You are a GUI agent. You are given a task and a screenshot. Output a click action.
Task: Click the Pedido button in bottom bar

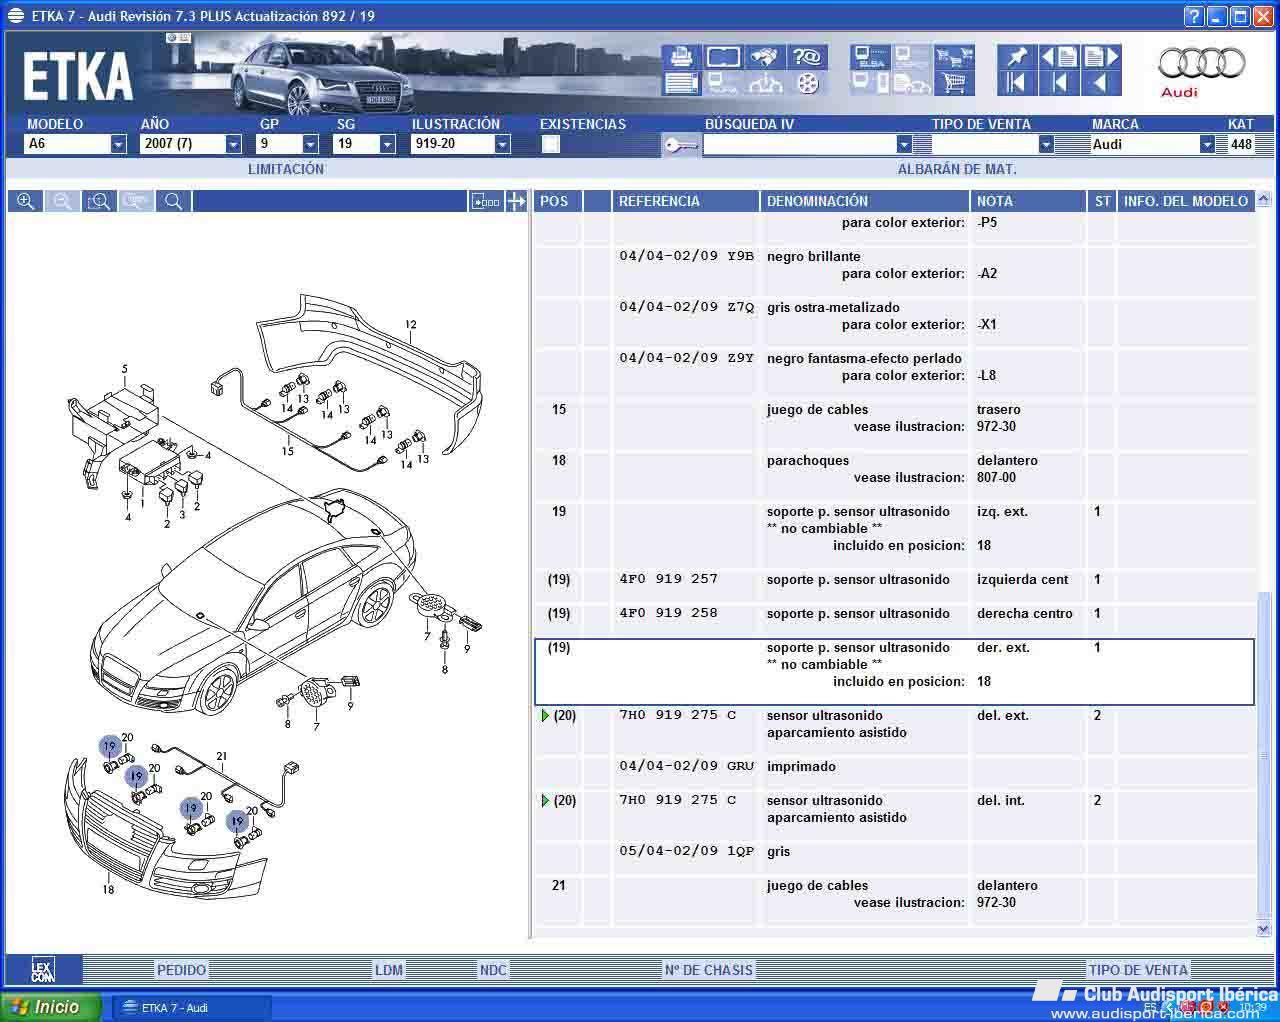tap(181, 969)
